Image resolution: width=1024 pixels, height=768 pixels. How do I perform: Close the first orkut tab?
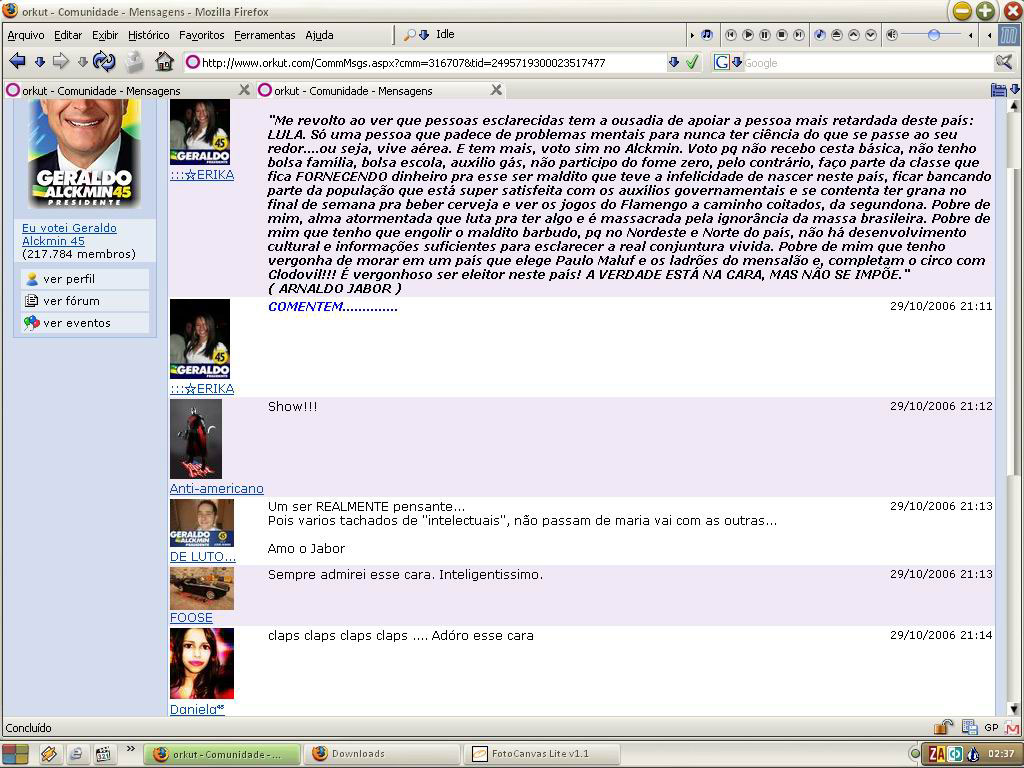point(244,90)
